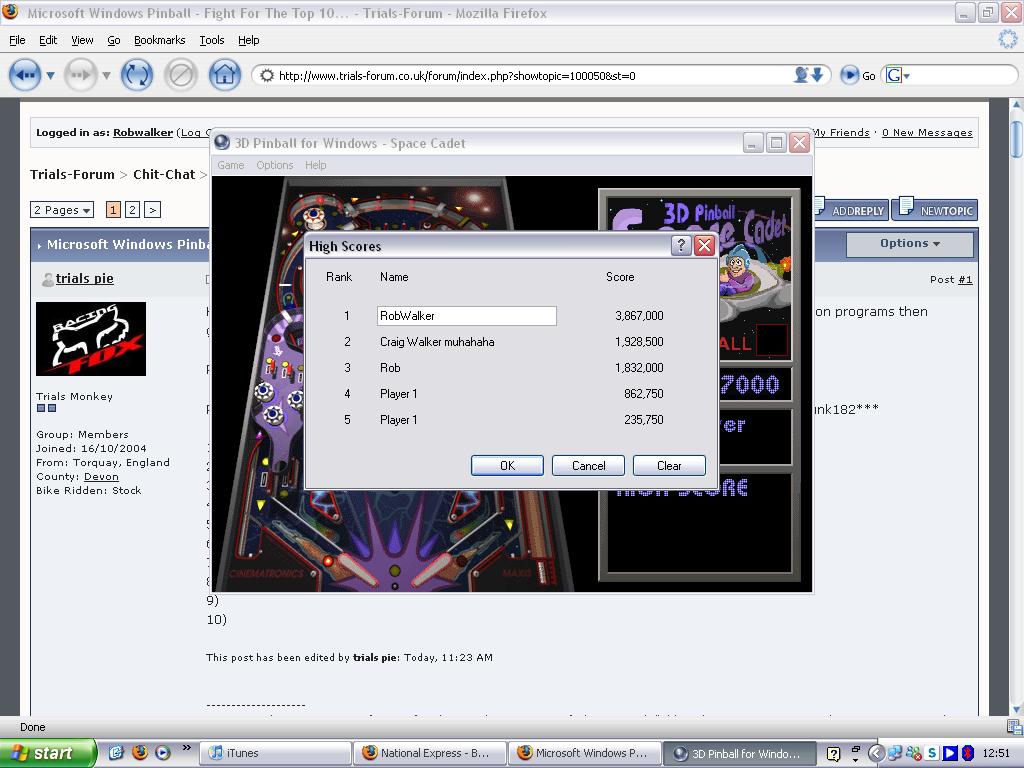Screen dimensions: 1024x768
Task: Open the Chit-Chat breadcrumb link
Action: click(x=164, y=174)
